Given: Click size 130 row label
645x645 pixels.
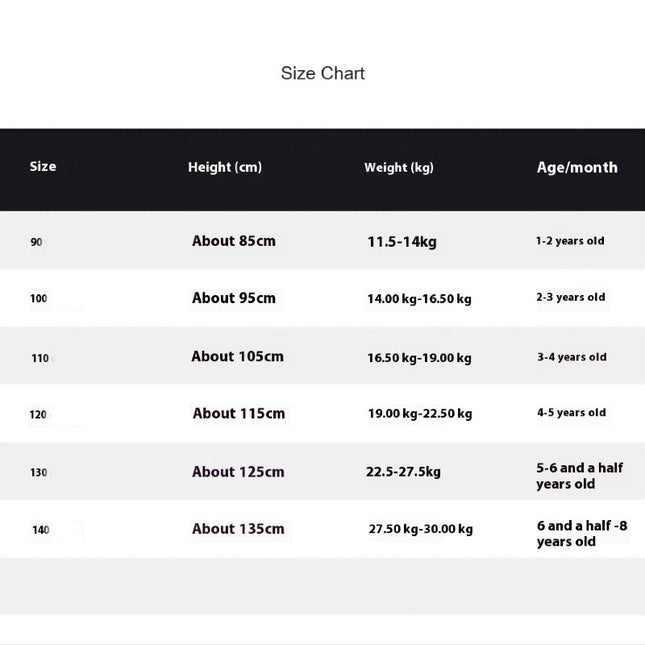Looking at the screenshot, I should coord(39,472).
